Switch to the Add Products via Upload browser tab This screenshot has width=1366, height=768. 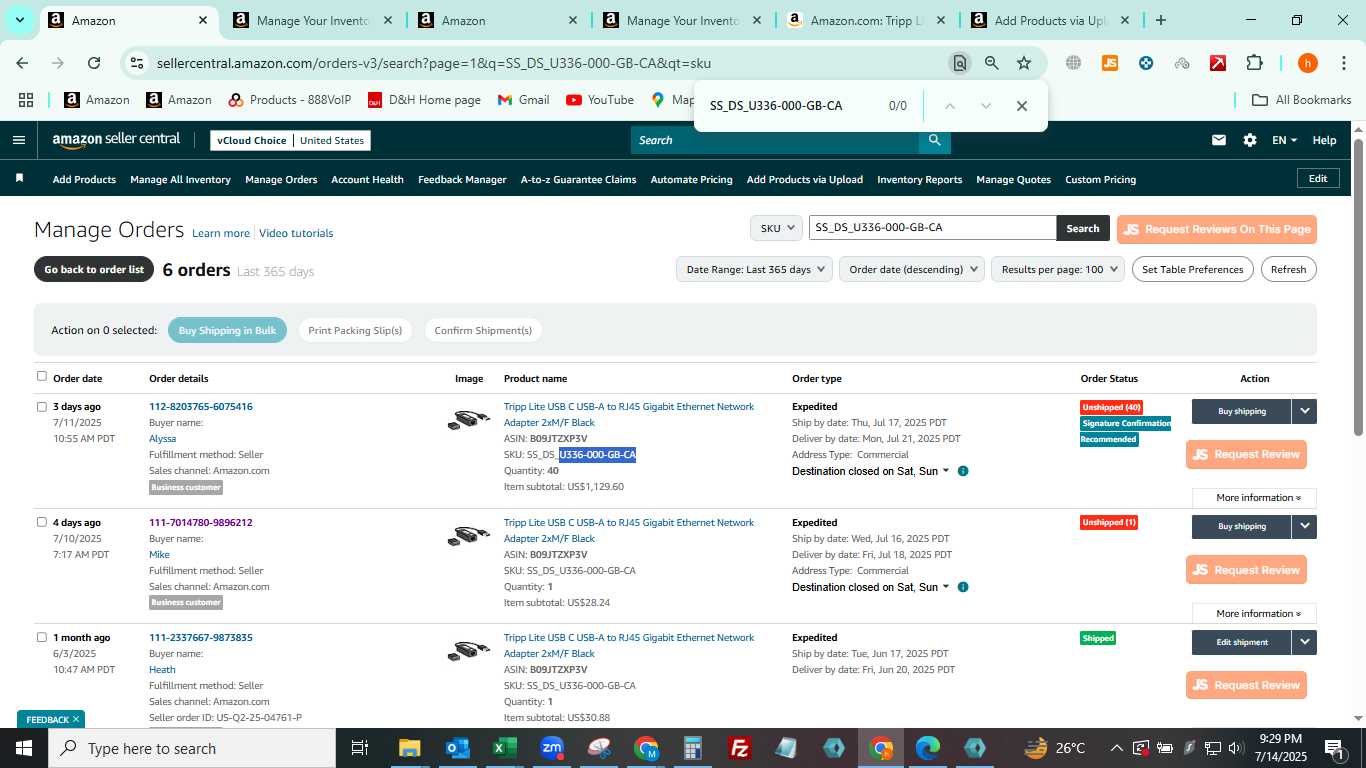pos(1050,20)
